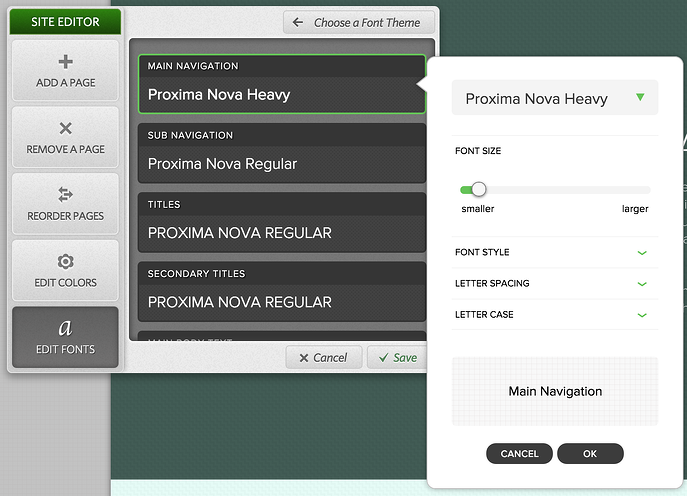This screenshot has width=687, height=496.
Task: Click the Add a Page label
Action: (65, 83)
